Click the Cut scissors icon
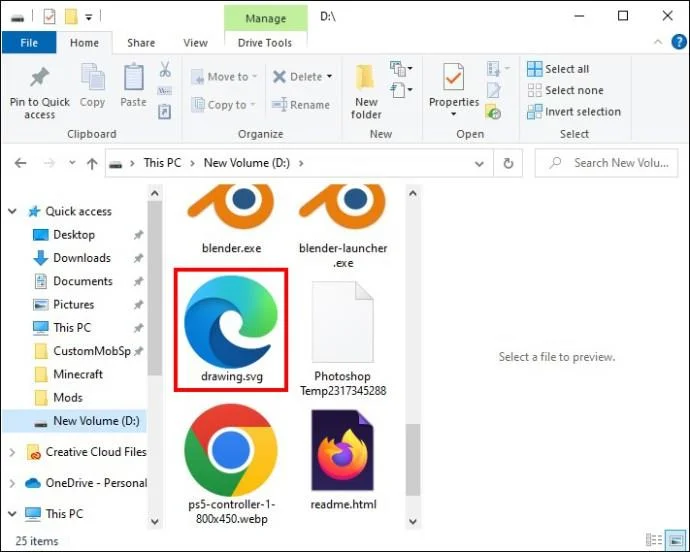Image resolution: width=690 pixels, height=552 pixels. tap(165, 69)
